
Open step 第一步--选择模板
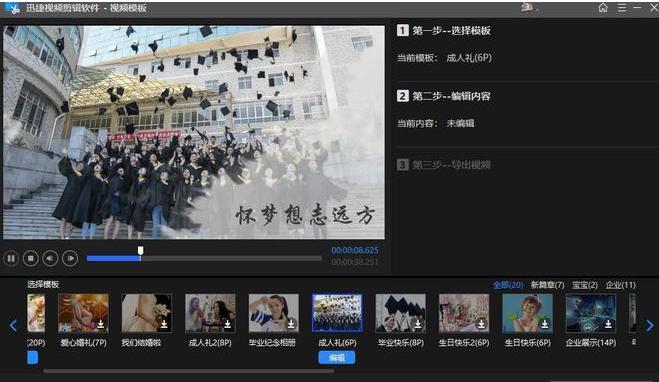pyautogui.click(x=444, y=30)
